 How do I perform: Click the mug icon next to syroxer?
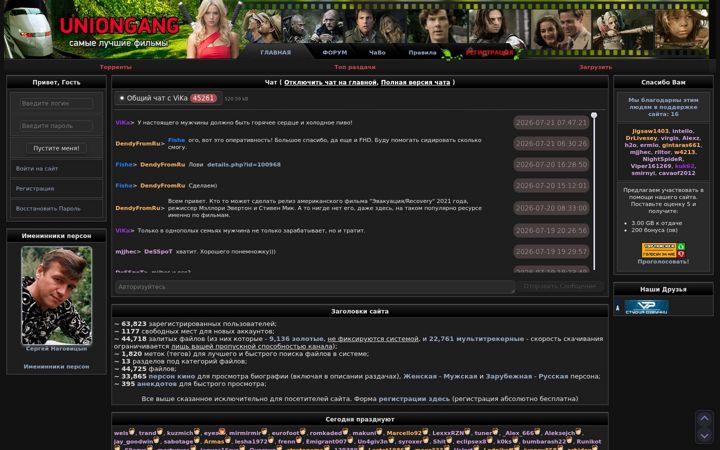[x=425, y=440]
